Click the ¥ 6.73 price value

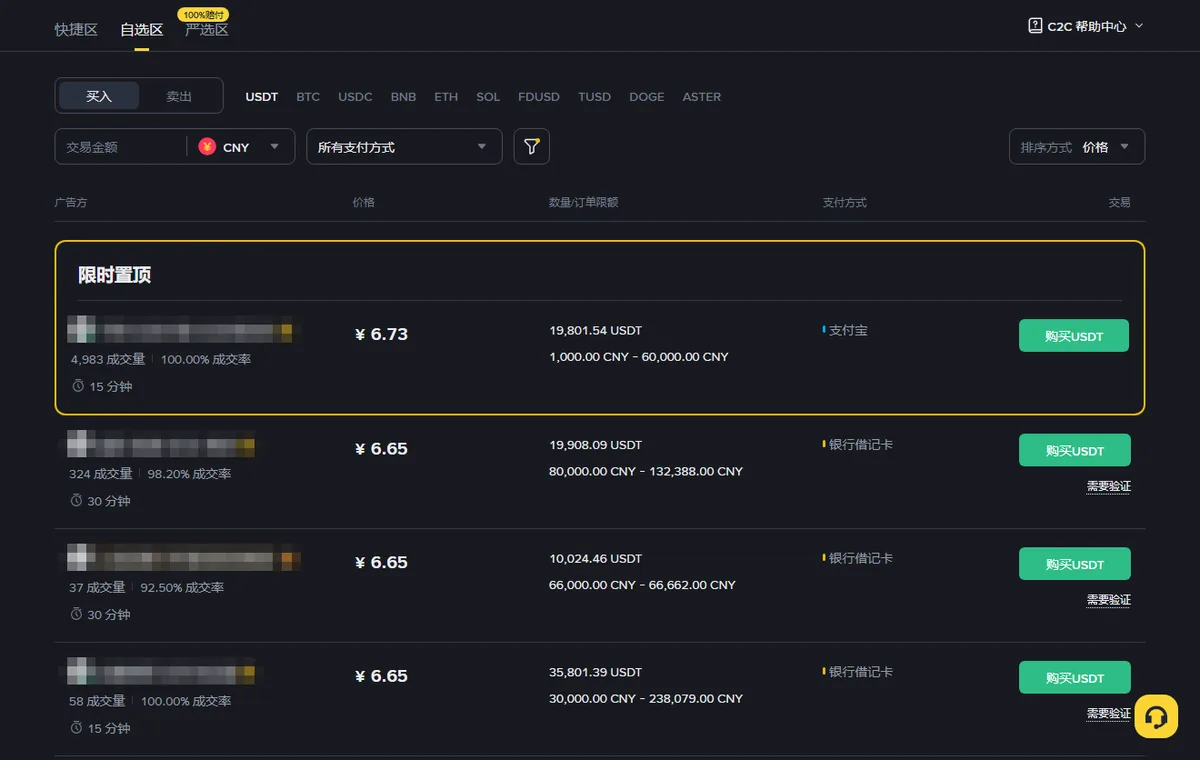(381, 335)
